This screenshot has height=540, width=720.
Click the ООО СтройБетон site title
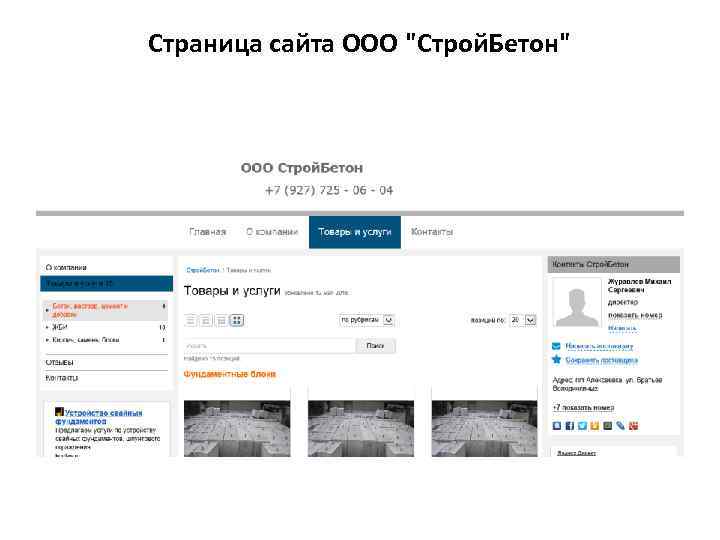coord(302,168)
